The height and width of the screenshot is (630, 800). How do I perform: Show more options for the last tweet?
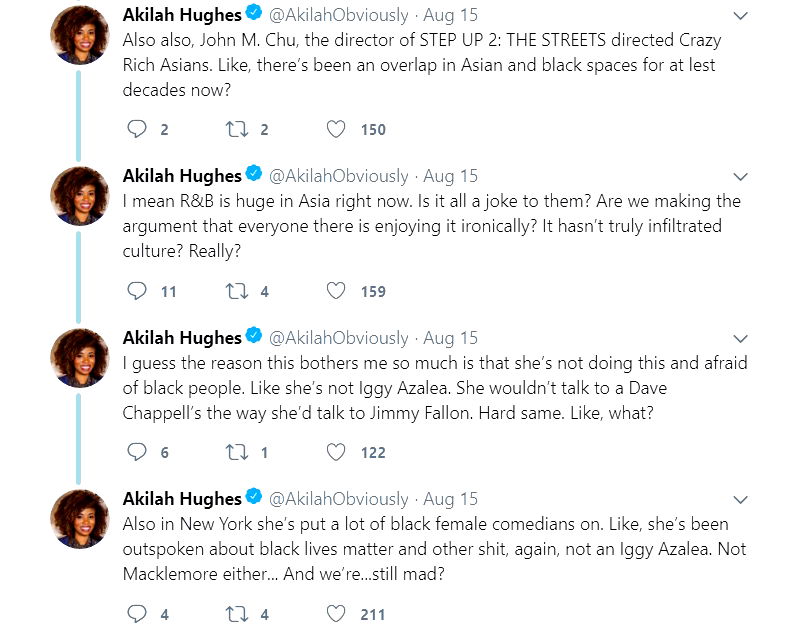click(x=740, y=499)
